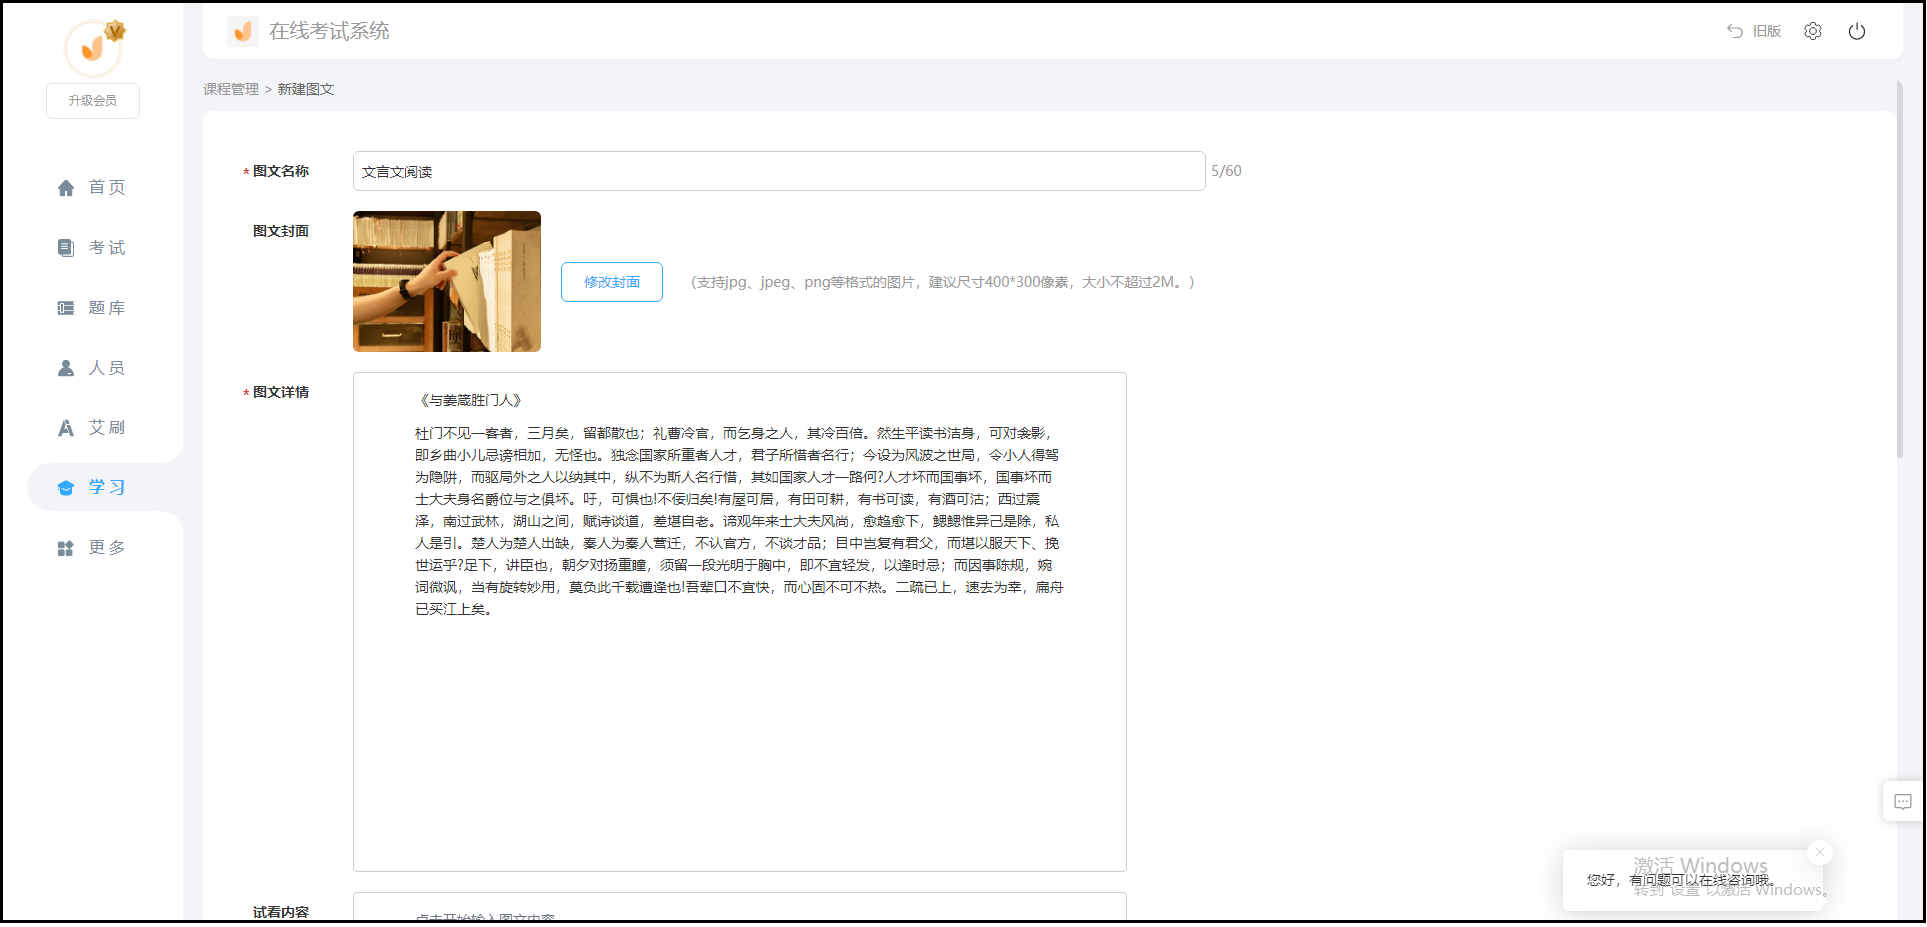Click the 5/60 character counter text

coord(1227,171)
